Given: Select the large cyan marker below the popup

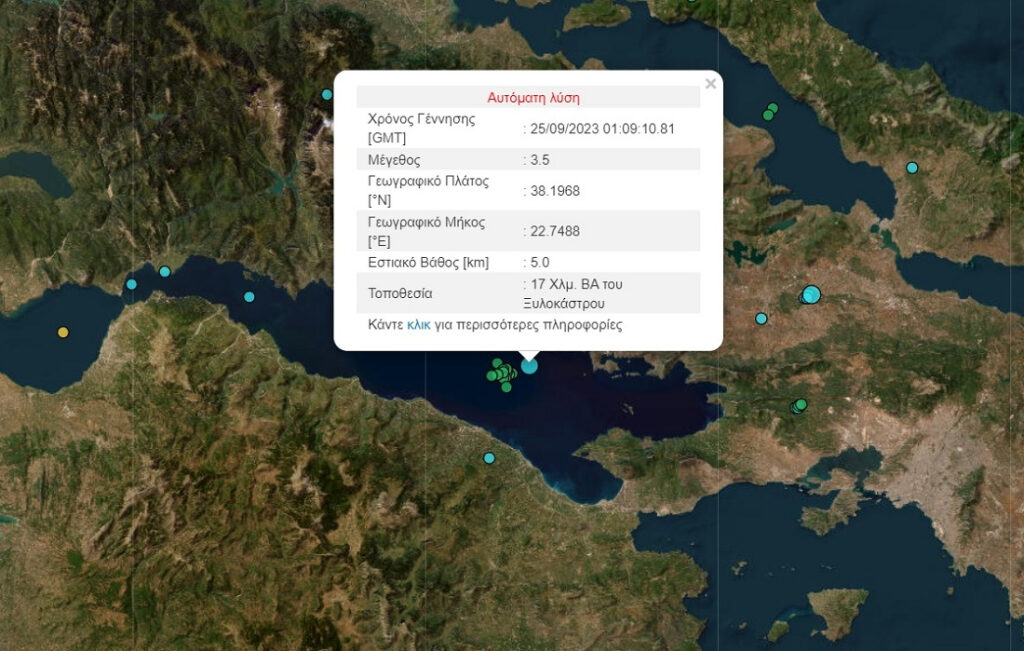Looking at the screenshot, I should pyautogui.click(x=529, y=366).
